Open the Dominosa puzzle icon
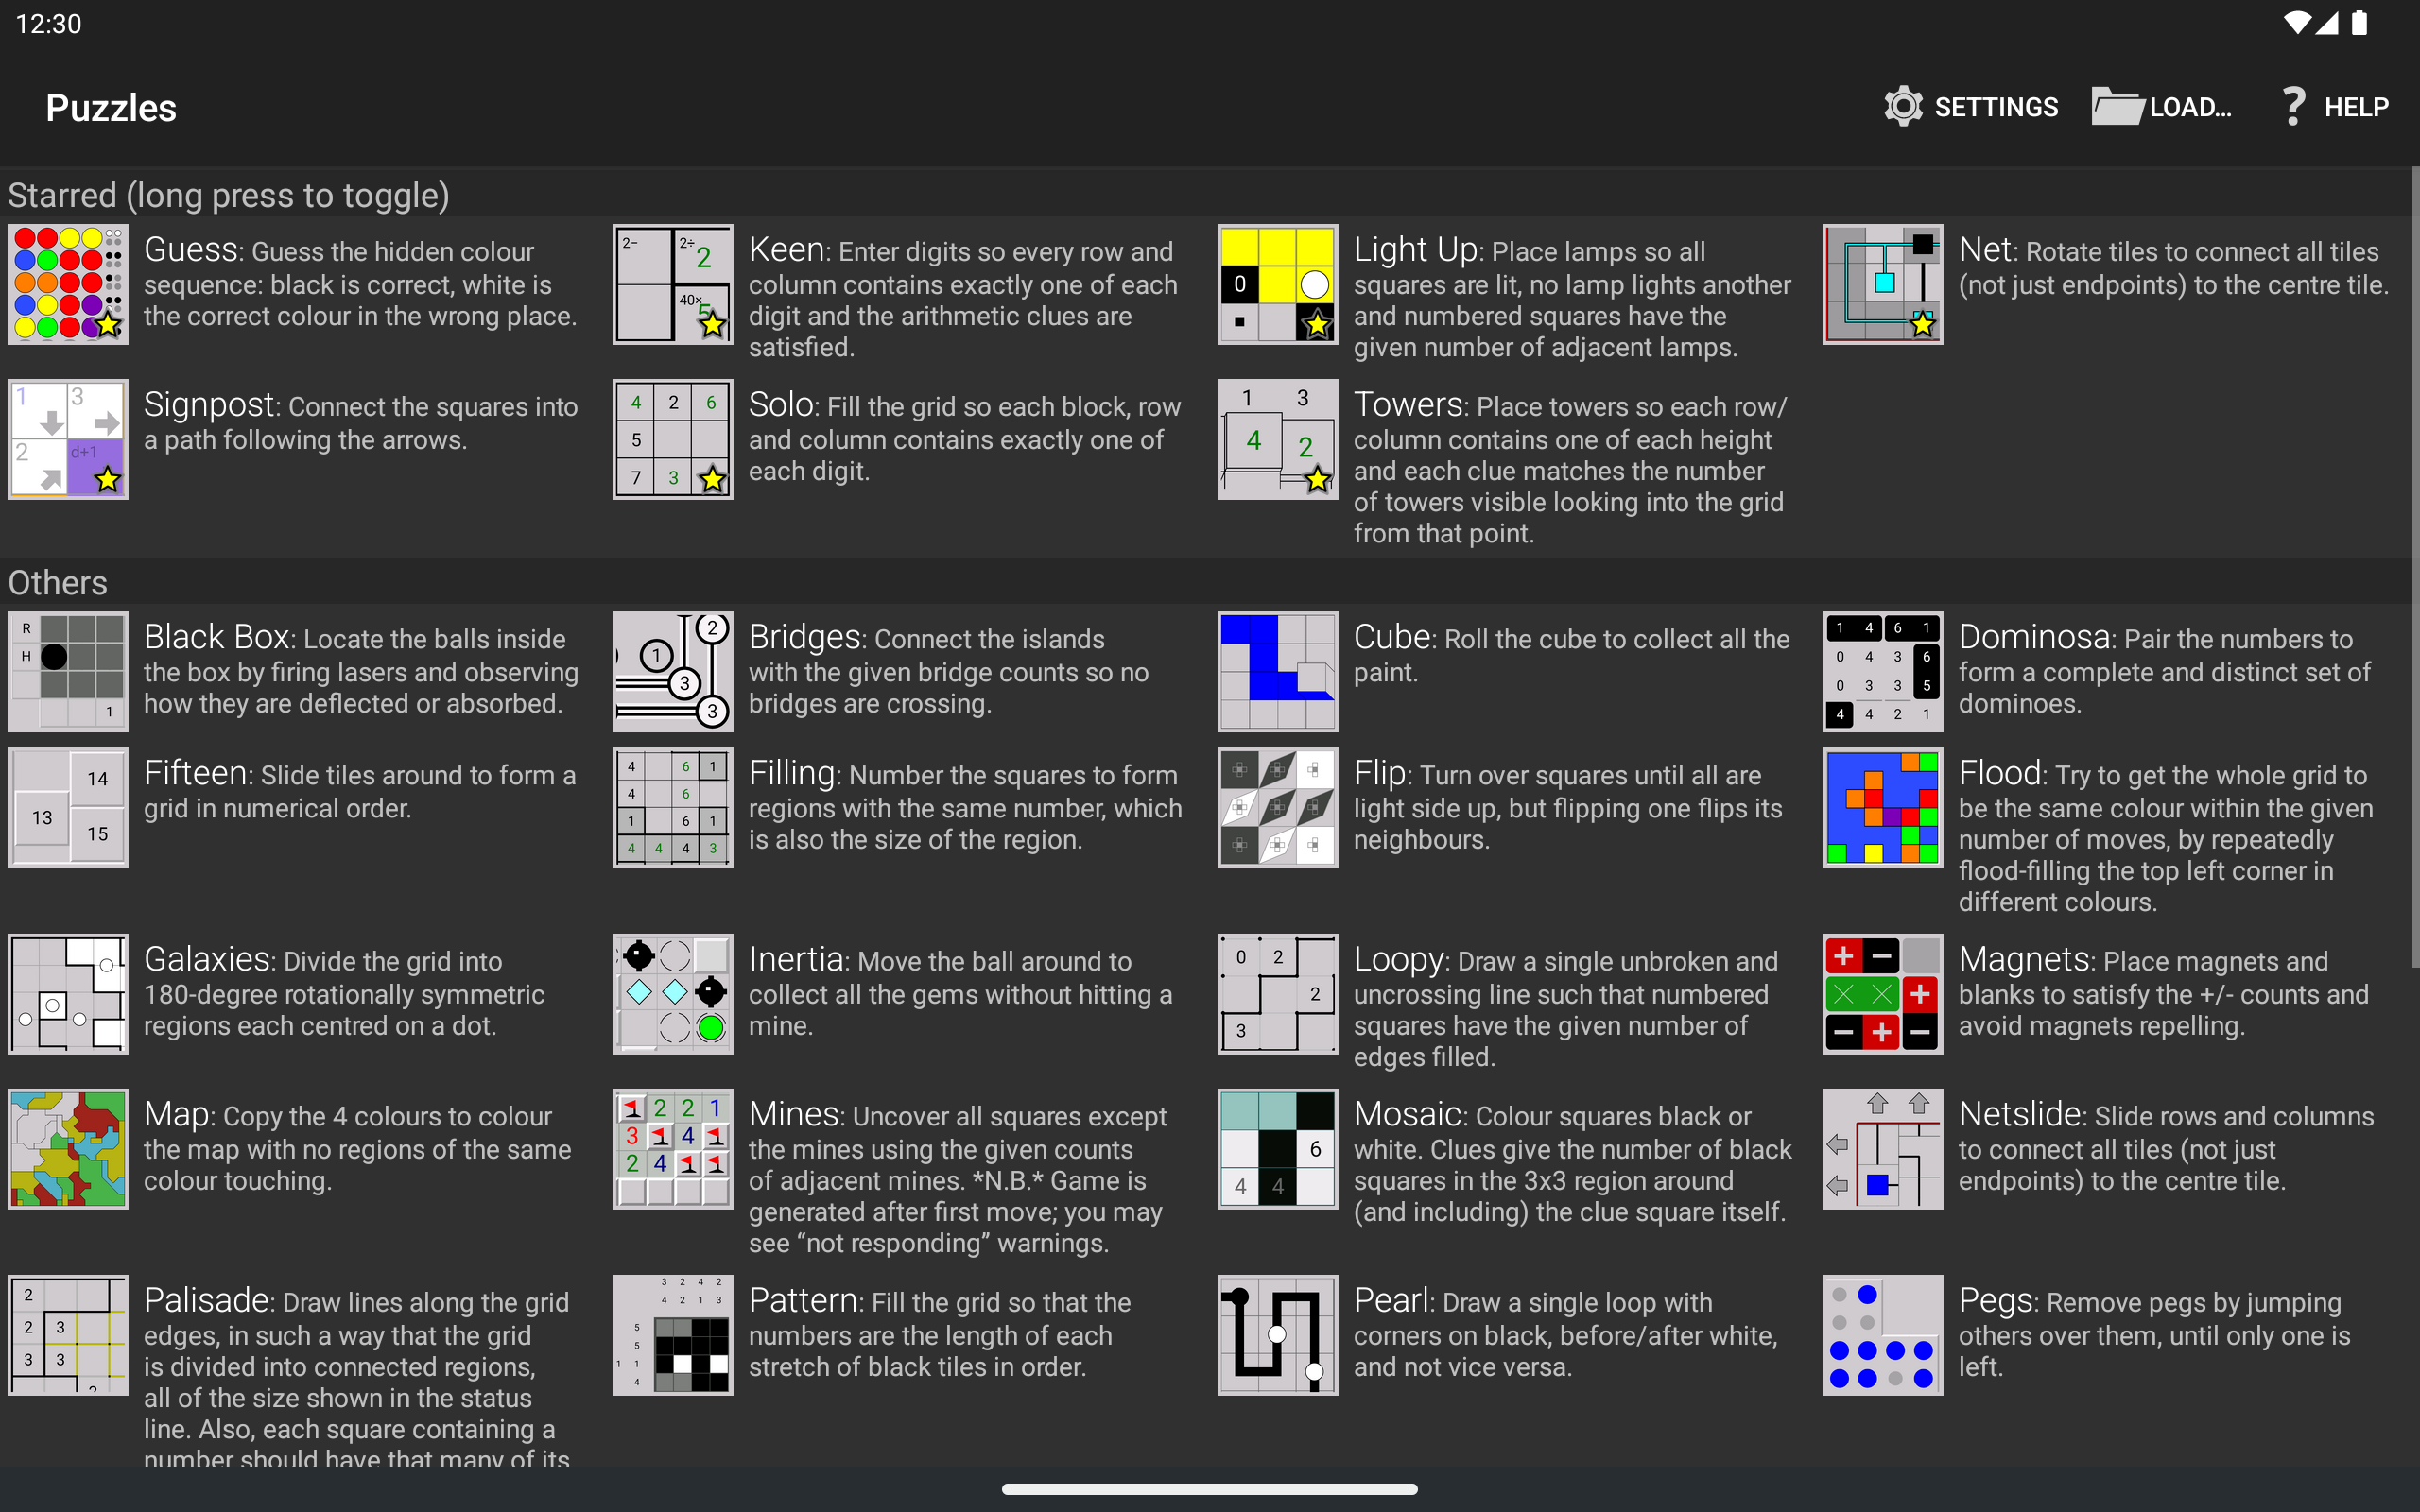Screen dimensions: 2420x1512 tap(1882, 671)
